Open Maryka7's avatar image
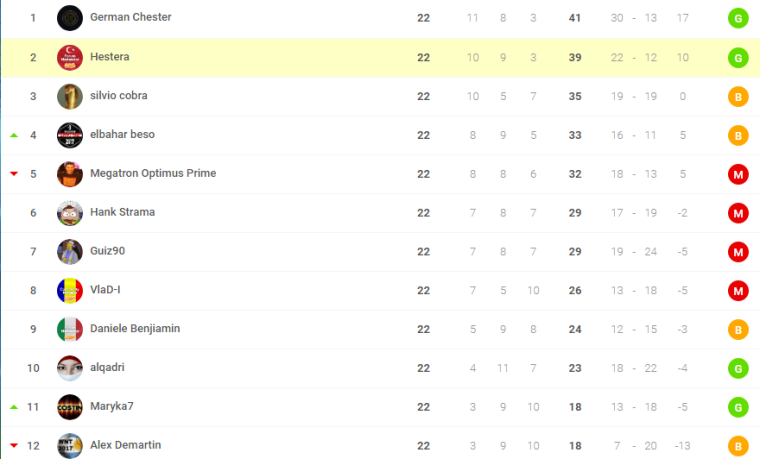The image size is (760, 459). point(70,407)
